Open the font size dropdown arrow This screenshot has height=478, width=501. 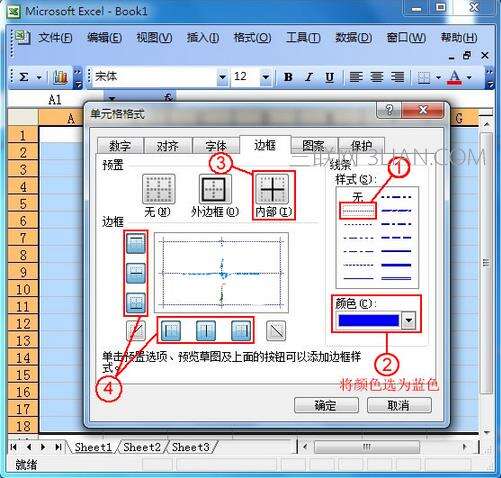pos(265,77)
